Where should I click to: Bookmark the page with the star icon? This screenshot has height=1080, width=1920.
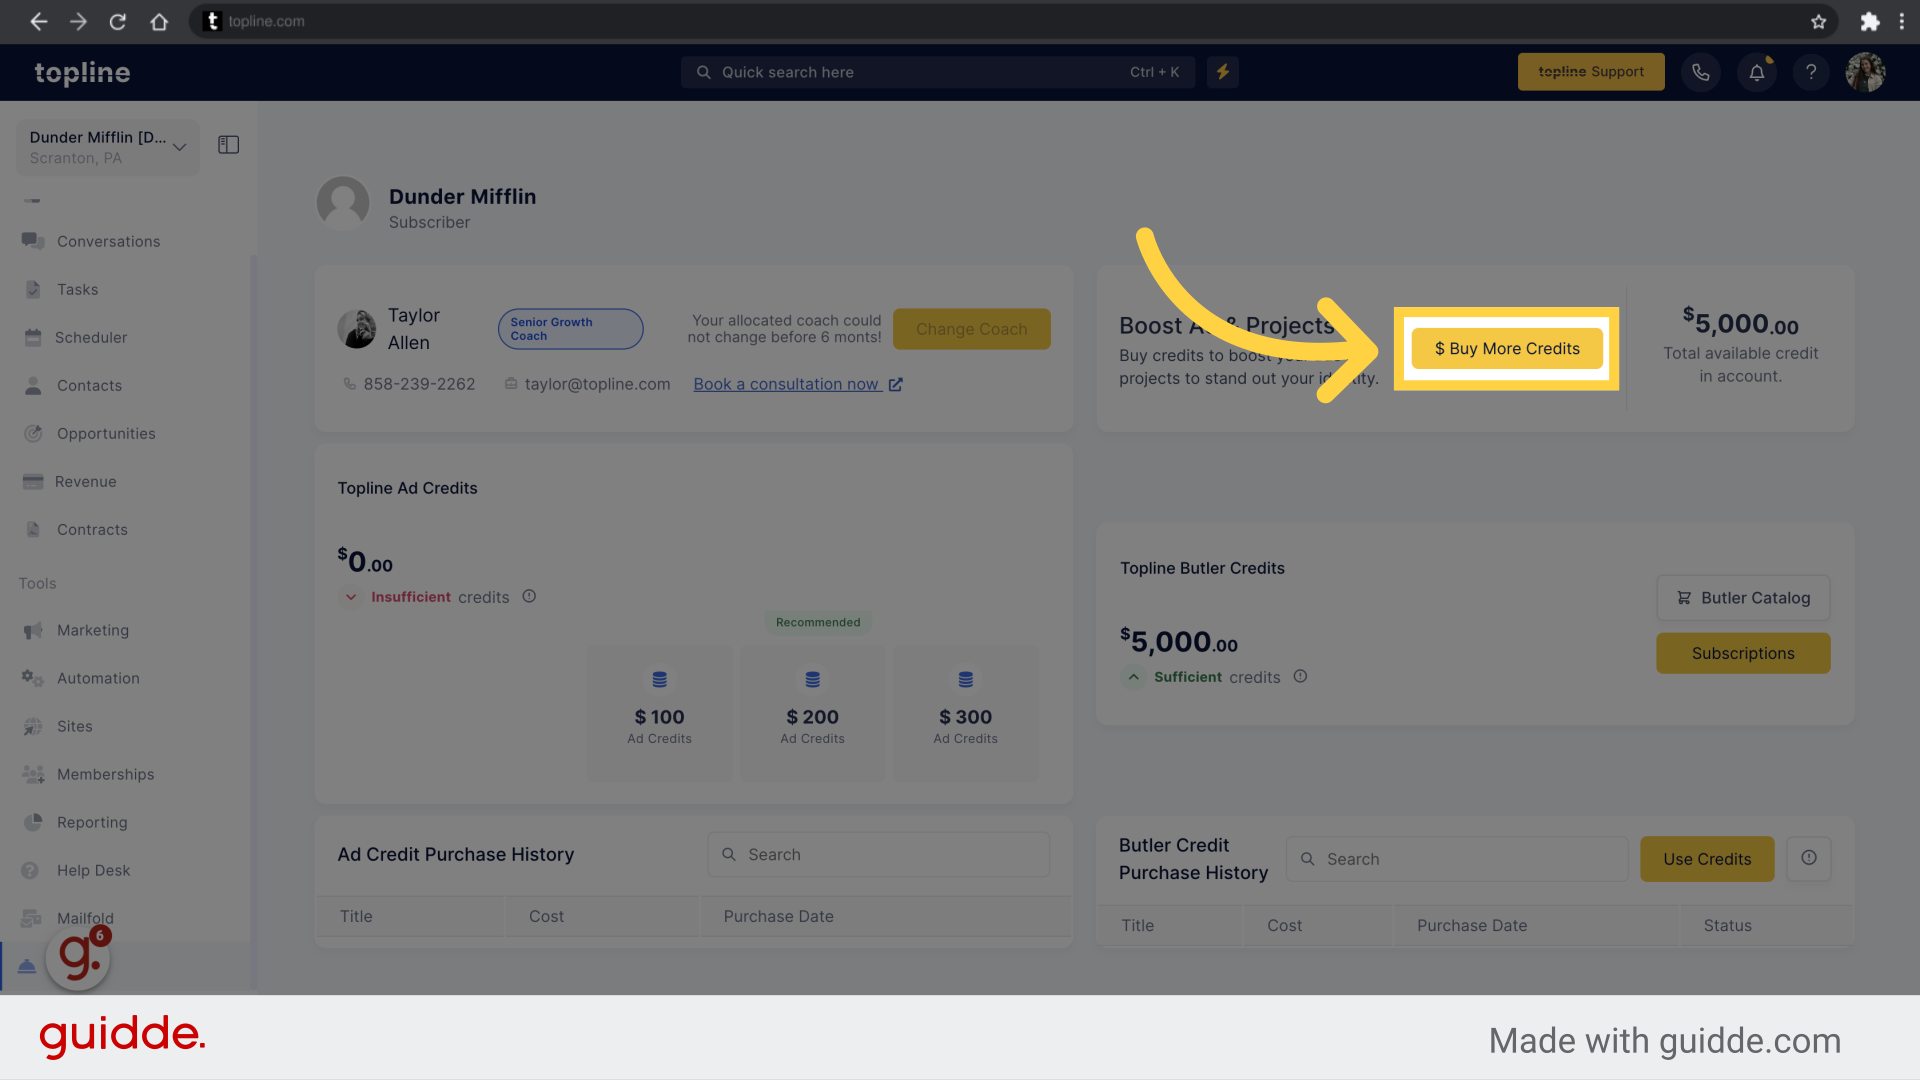coord(1818,21)
